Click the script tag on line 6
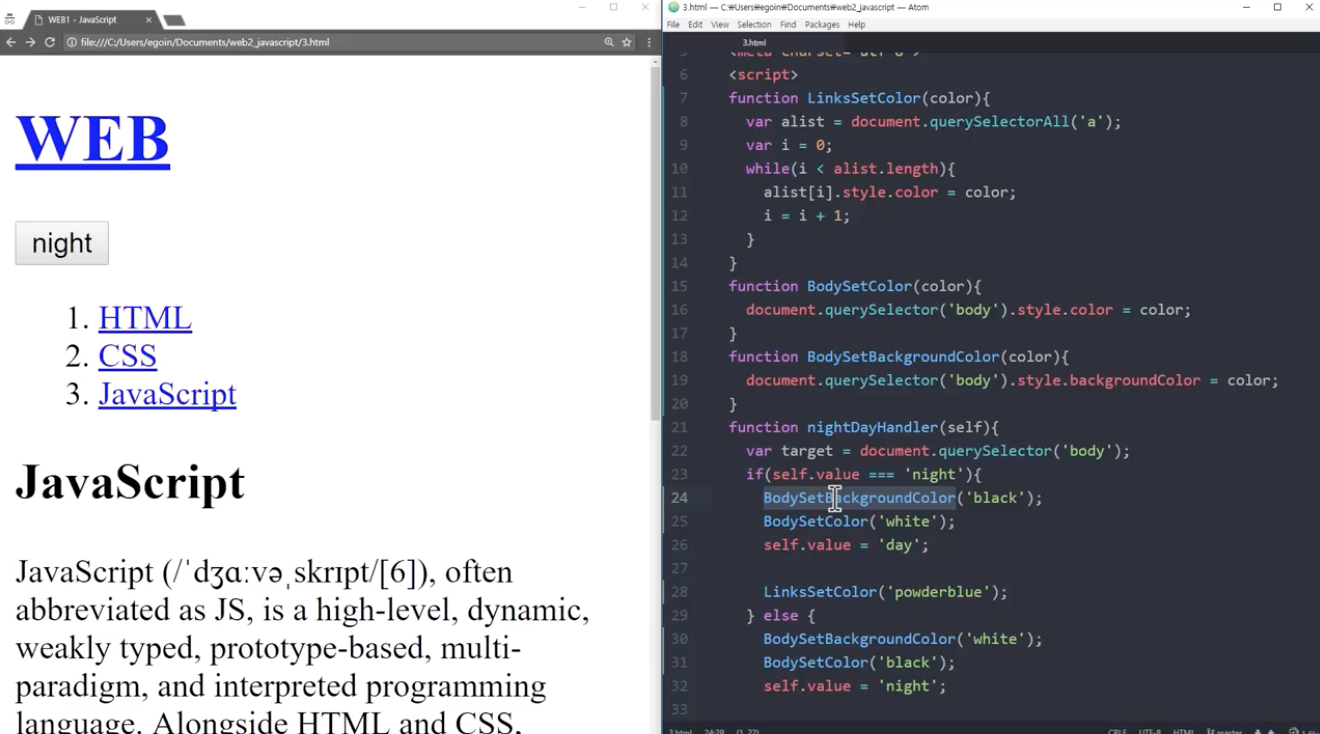The height and width of the screenshot is (734, 1320). [x=763, y=75]
